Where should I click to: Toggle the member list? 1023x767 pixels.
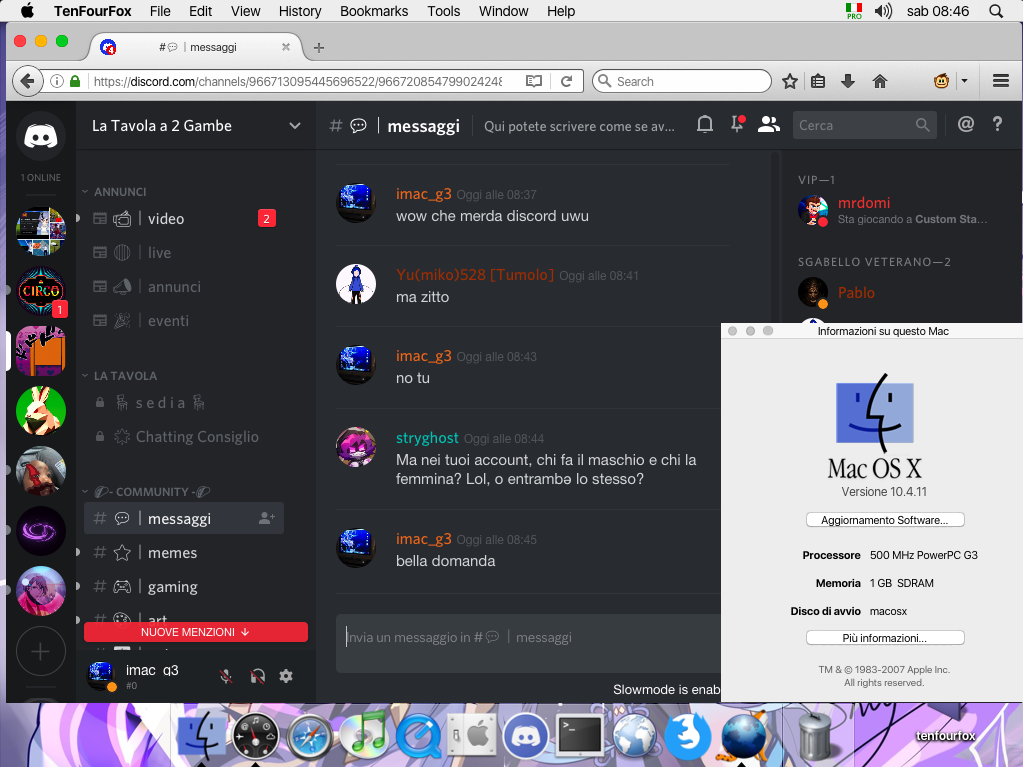click(x=769, y=125)
